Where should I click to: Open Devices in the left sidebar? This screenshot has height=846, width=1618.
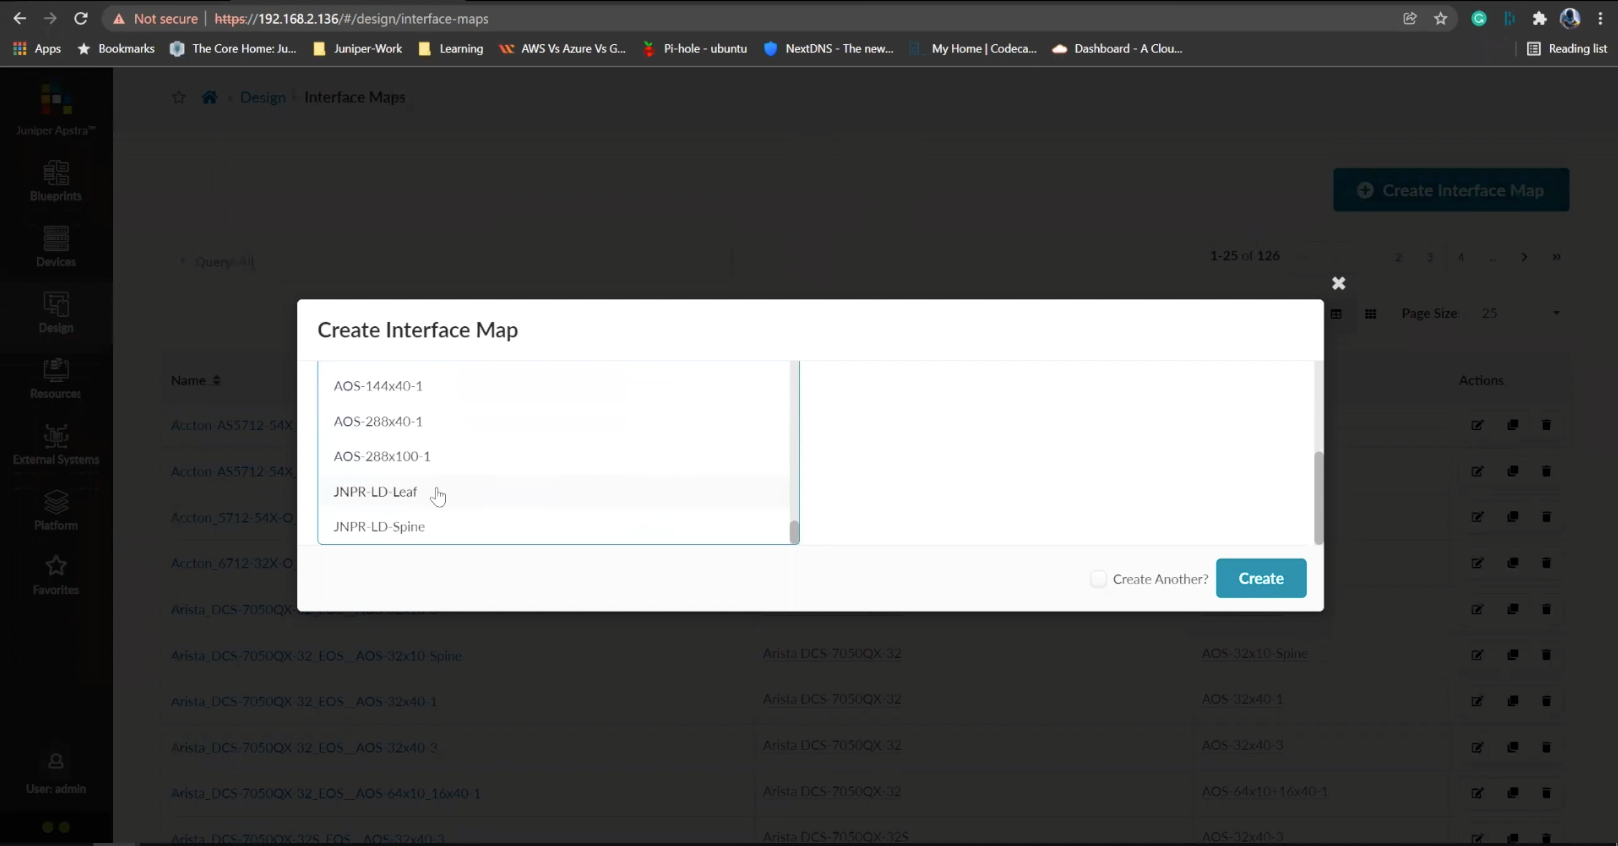click(x=56, y=247)
